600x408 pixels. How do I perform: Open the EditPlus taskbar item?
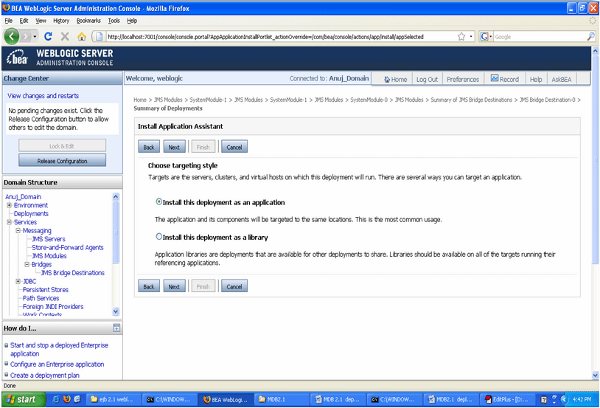507,400
